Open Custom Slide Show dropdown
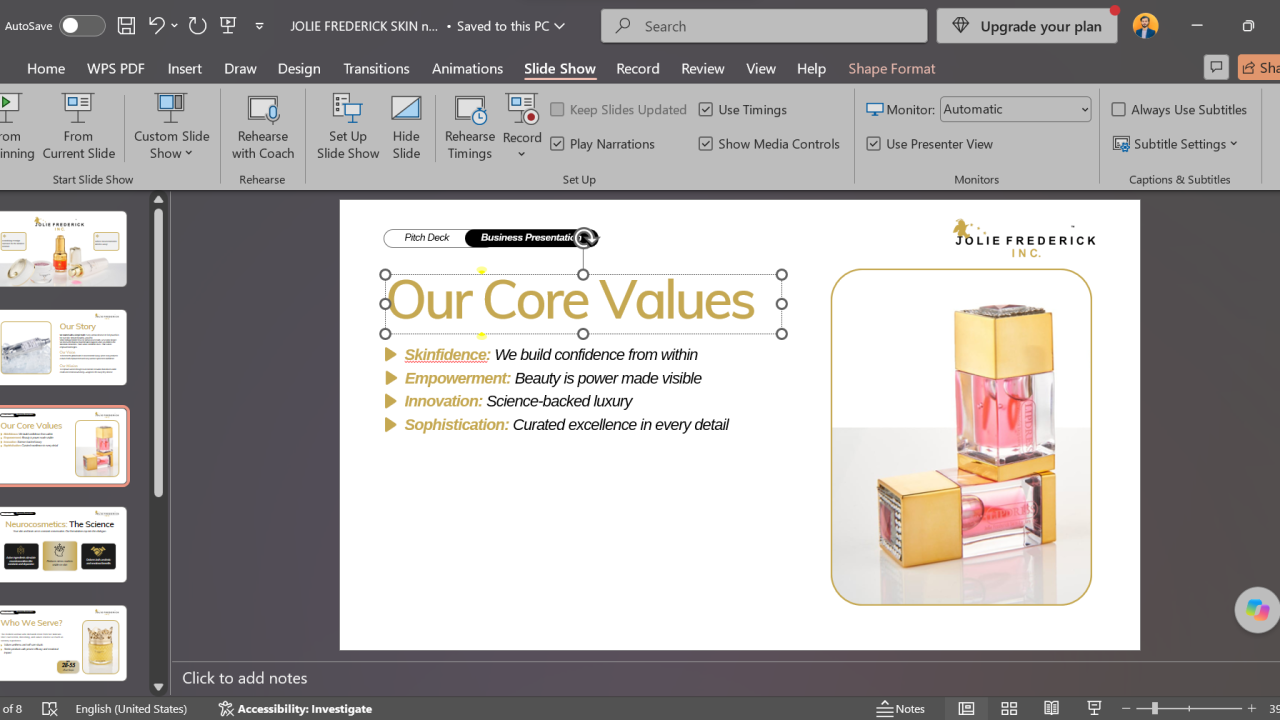 pyautogui.click(x=171, y=126)
